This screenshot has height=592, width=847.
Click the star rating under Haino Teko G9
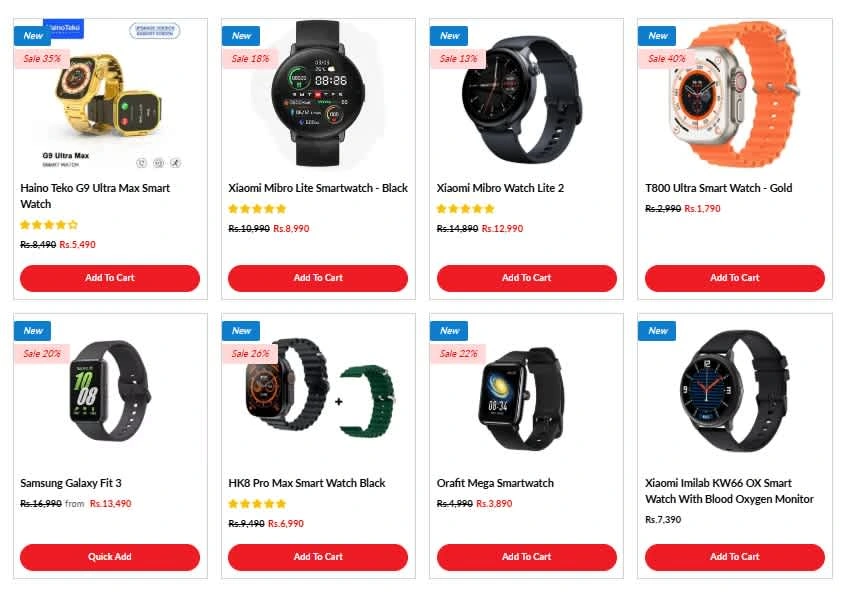tap(49, 225)
